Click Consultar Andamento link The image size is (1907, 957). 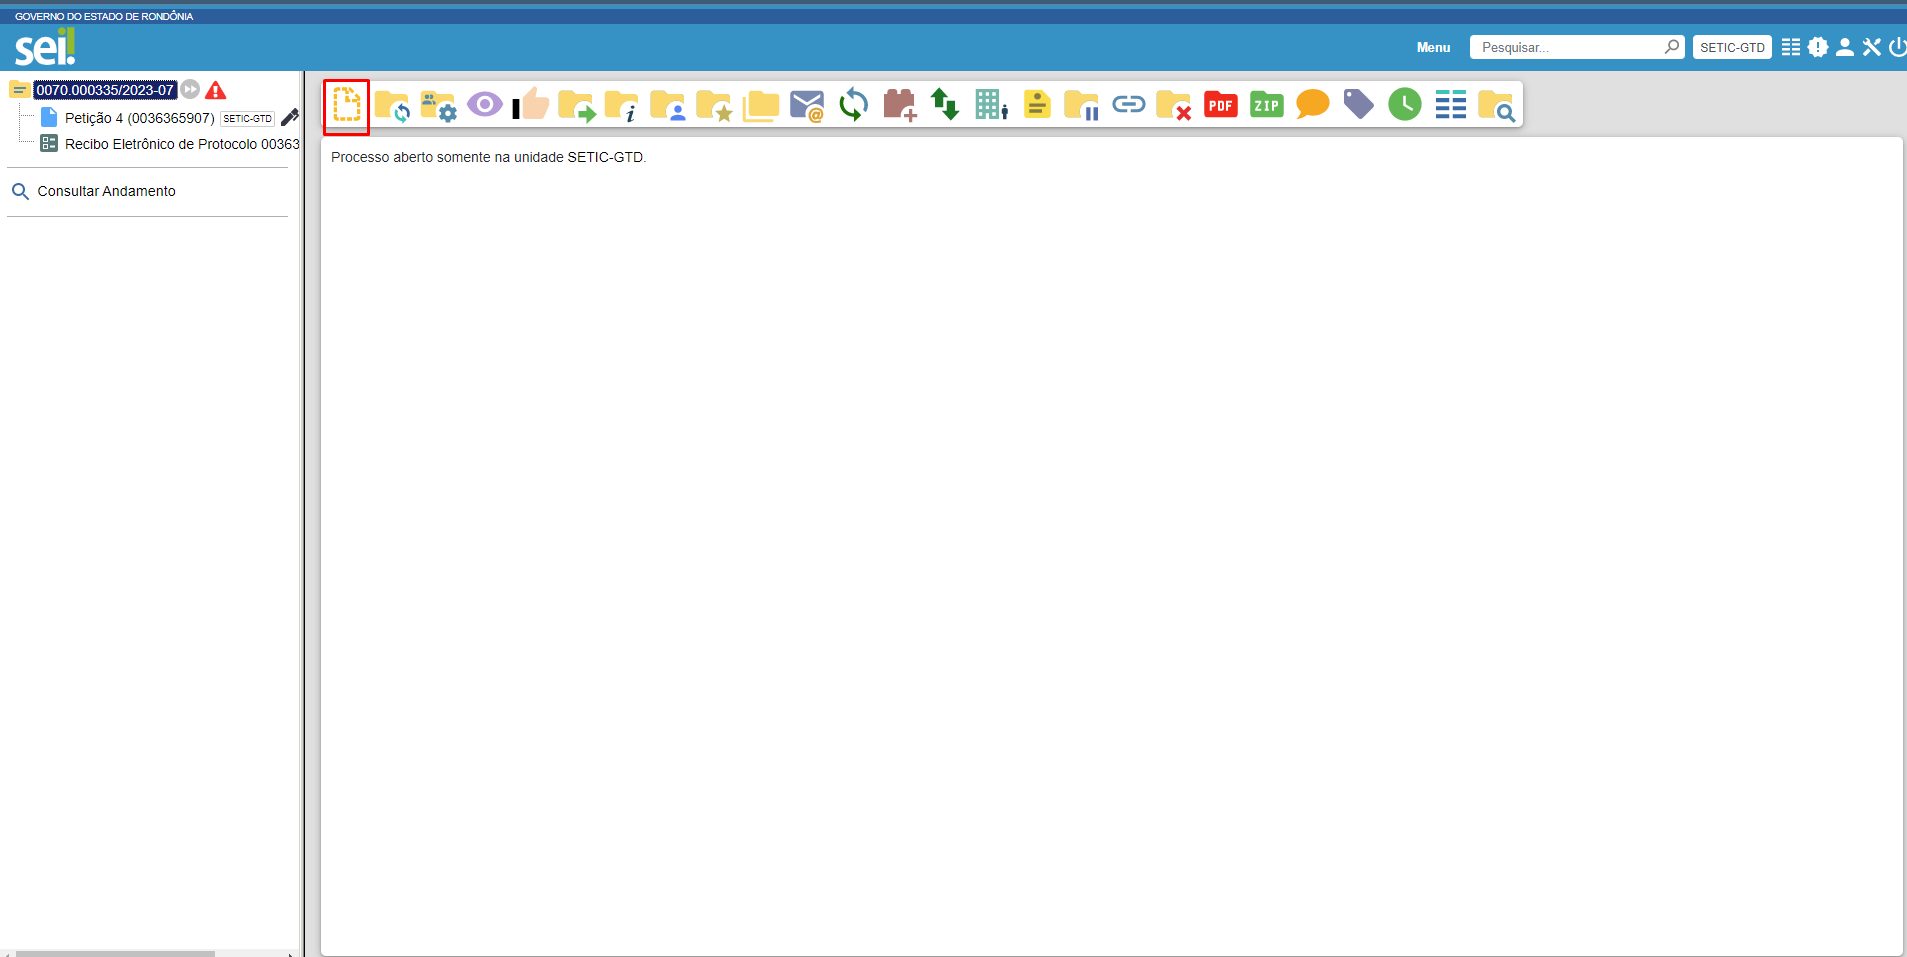106,191
